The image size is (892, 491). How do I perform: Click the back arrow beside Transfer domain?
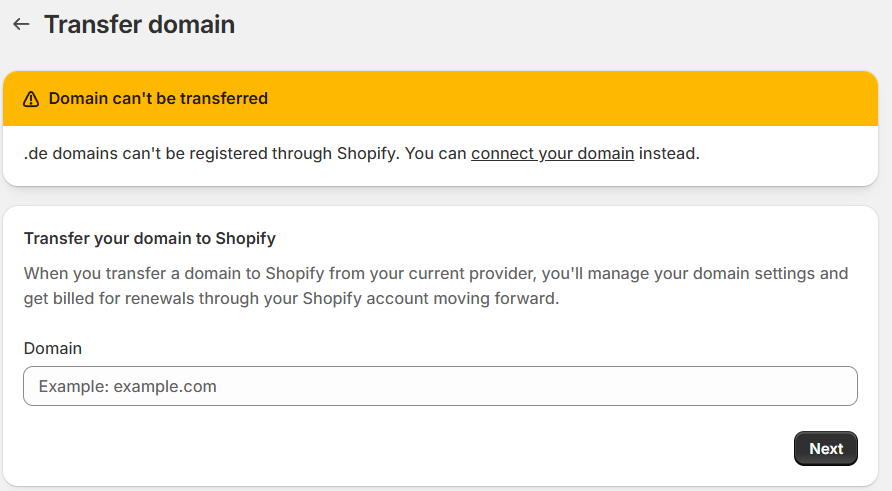21,24
